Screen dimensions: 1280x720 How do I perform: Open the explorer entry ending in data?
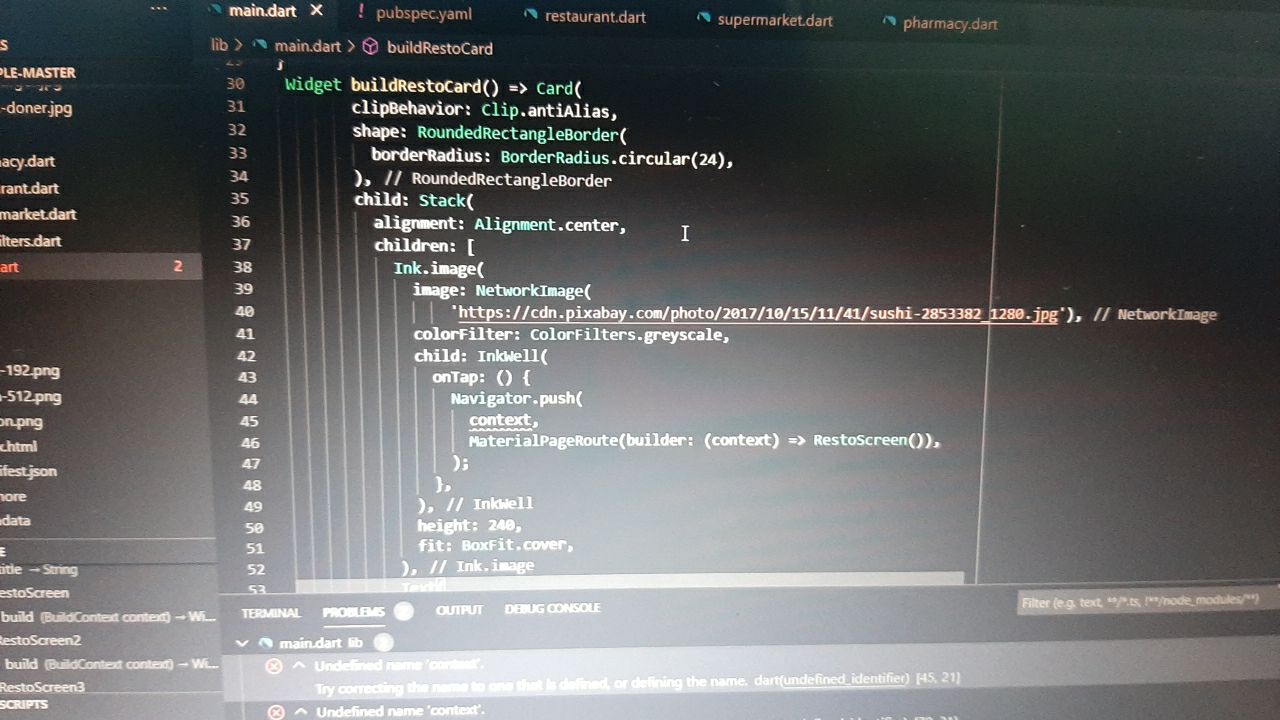(x=15, y=520)
